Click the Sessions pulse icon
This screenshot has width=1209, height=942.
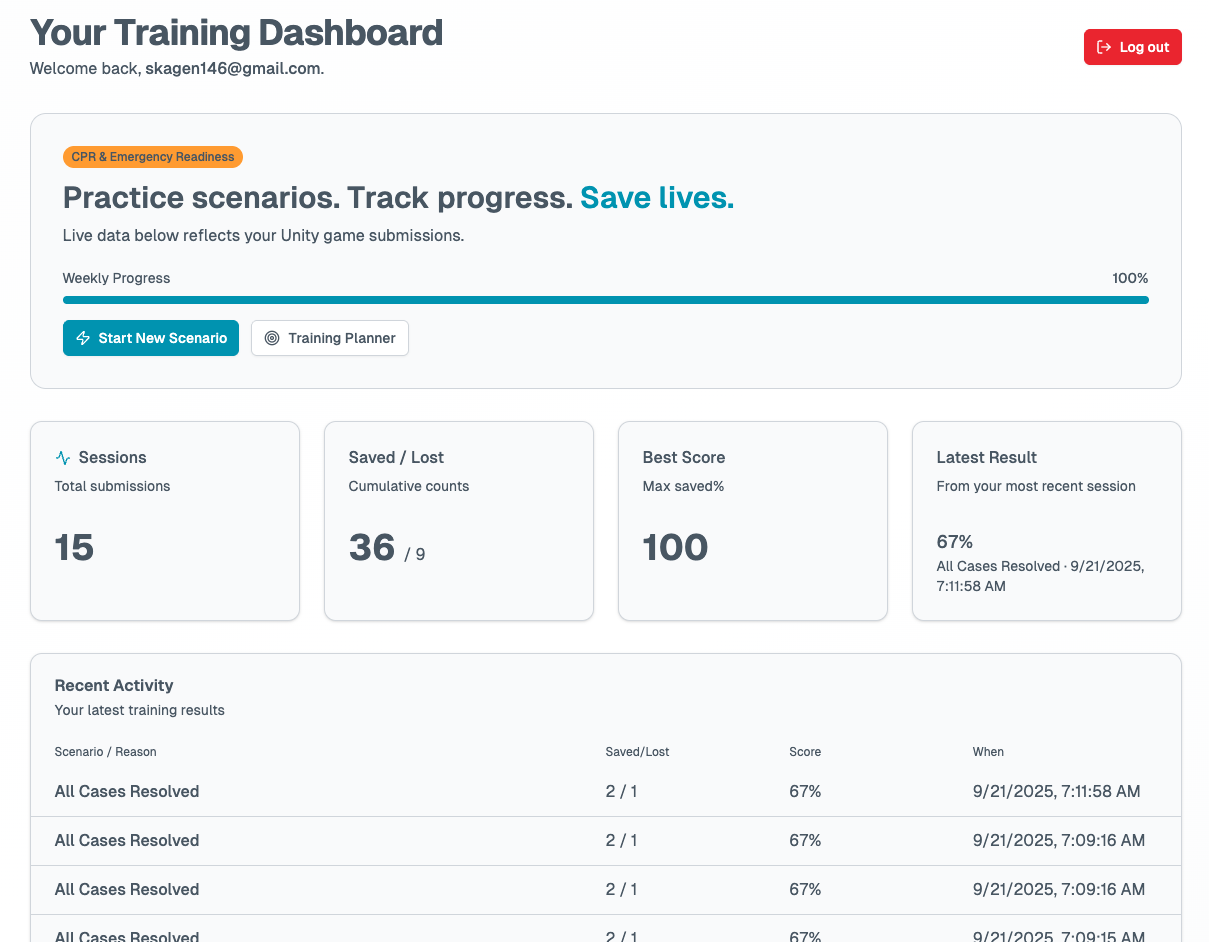point(63,458)
